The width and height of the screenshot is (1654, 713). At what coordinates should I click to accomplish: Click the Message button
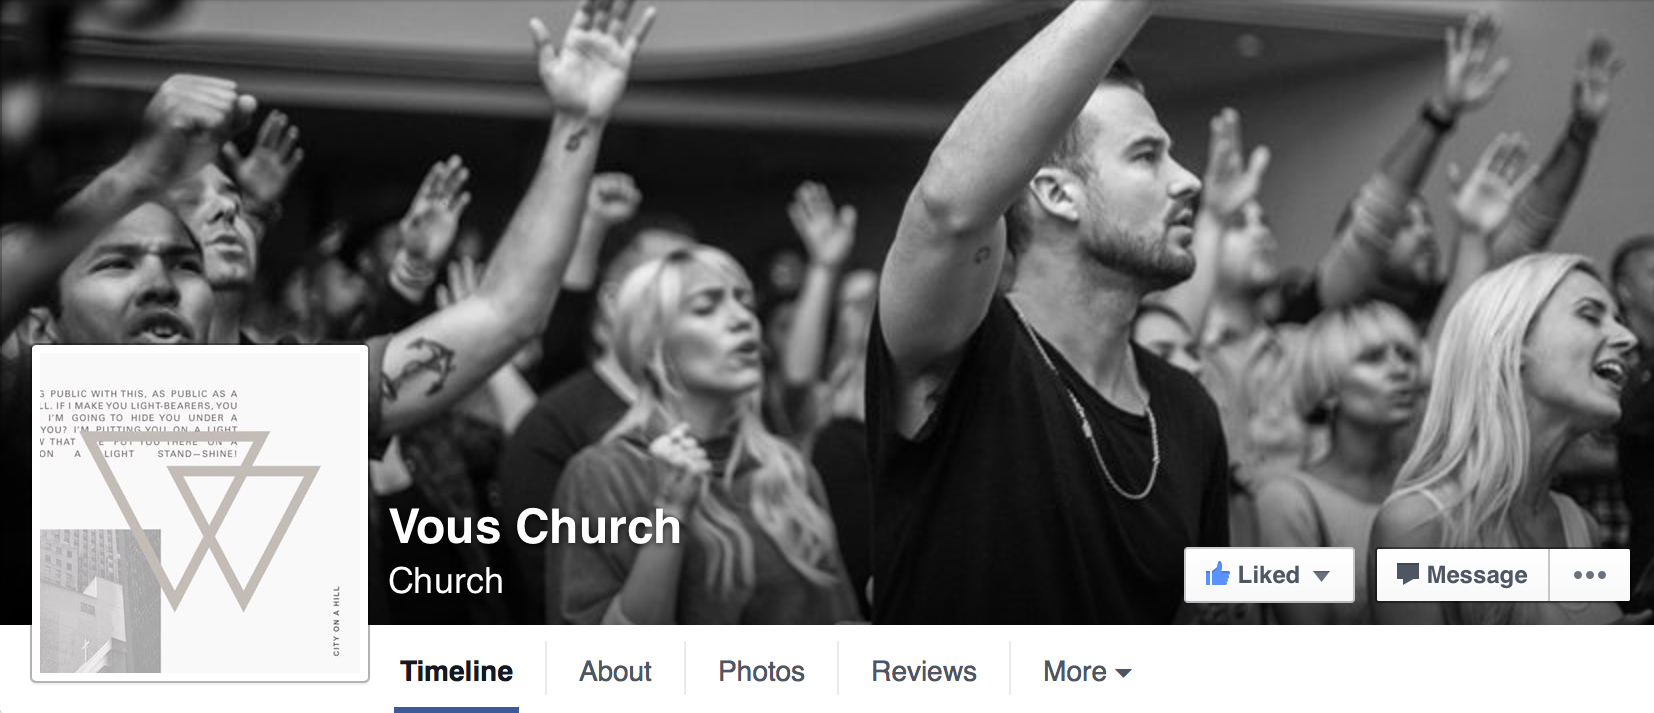click(1462, 575)
